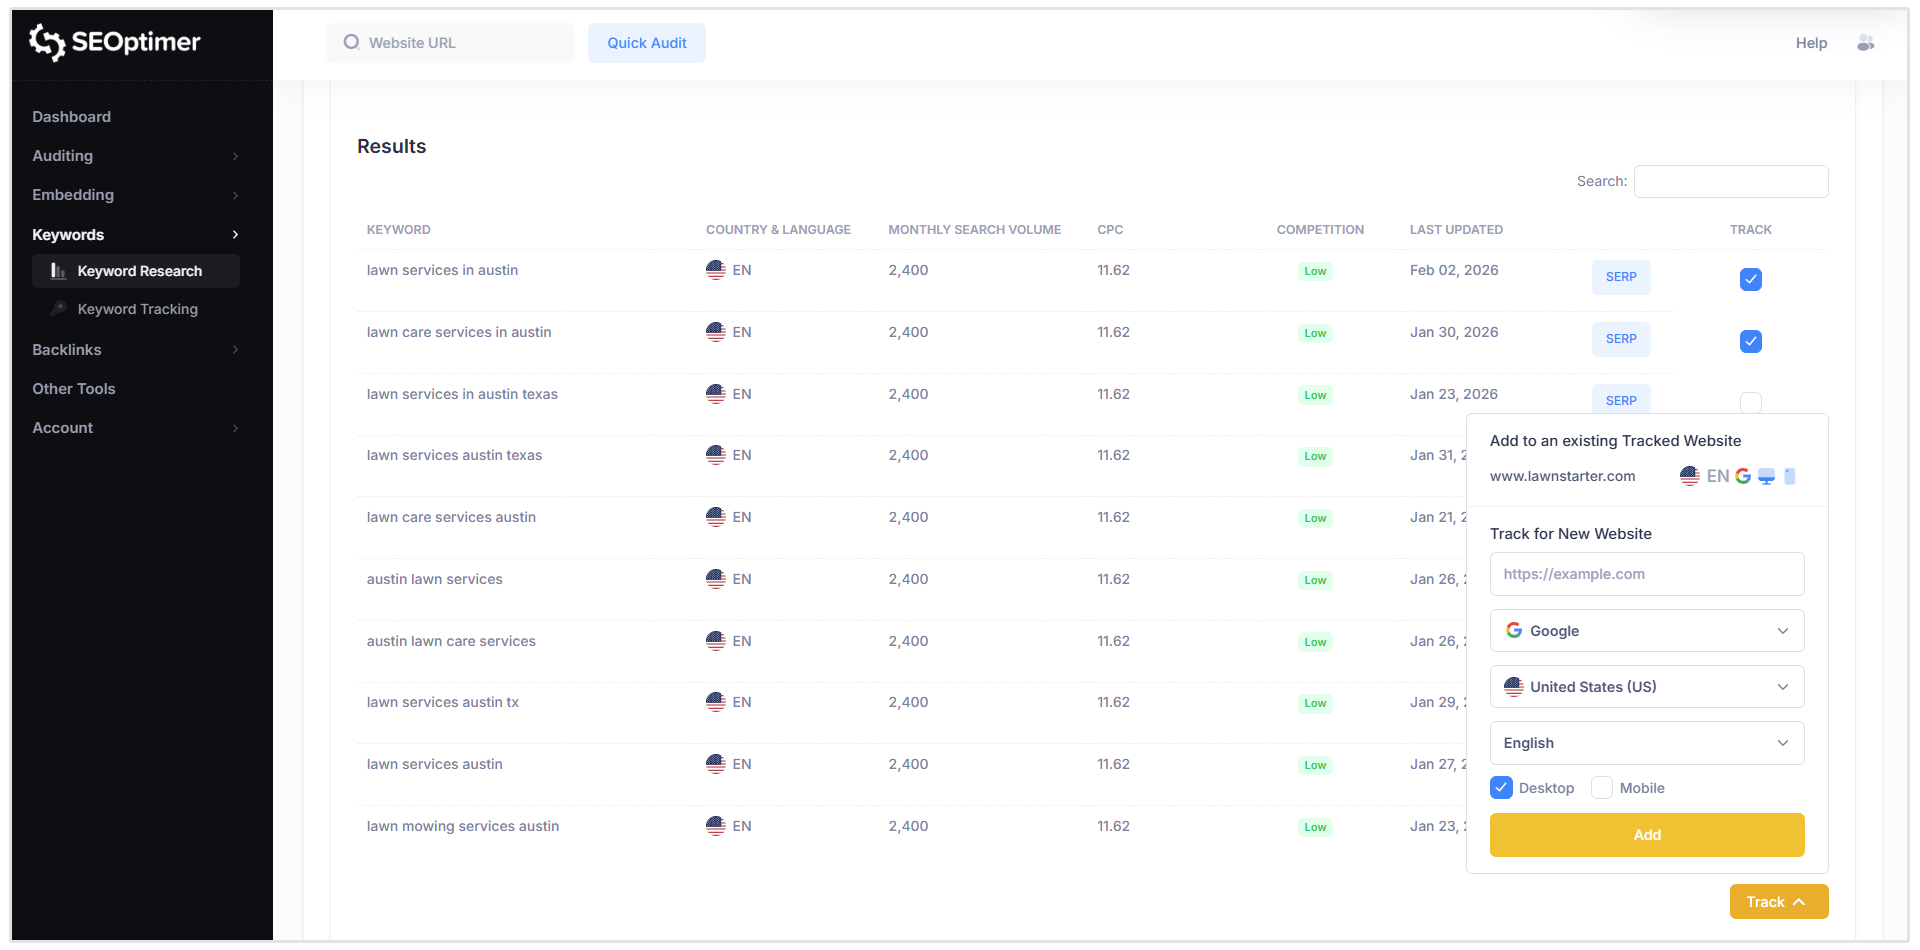Expand the Backlinks sidebar section

(x=67, y=350)
